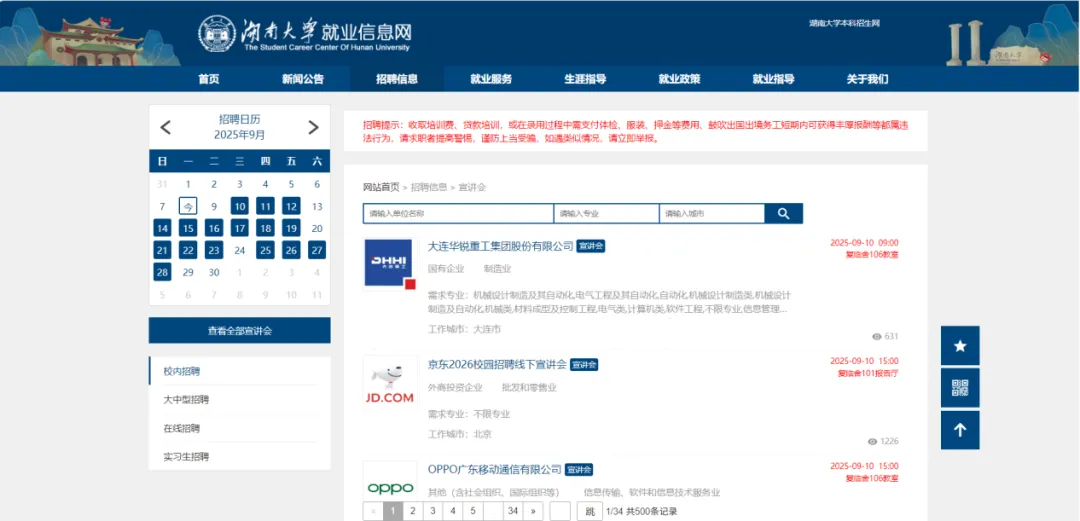
Task: Go to next month in recruitment calendar
Action: [313, 127]
